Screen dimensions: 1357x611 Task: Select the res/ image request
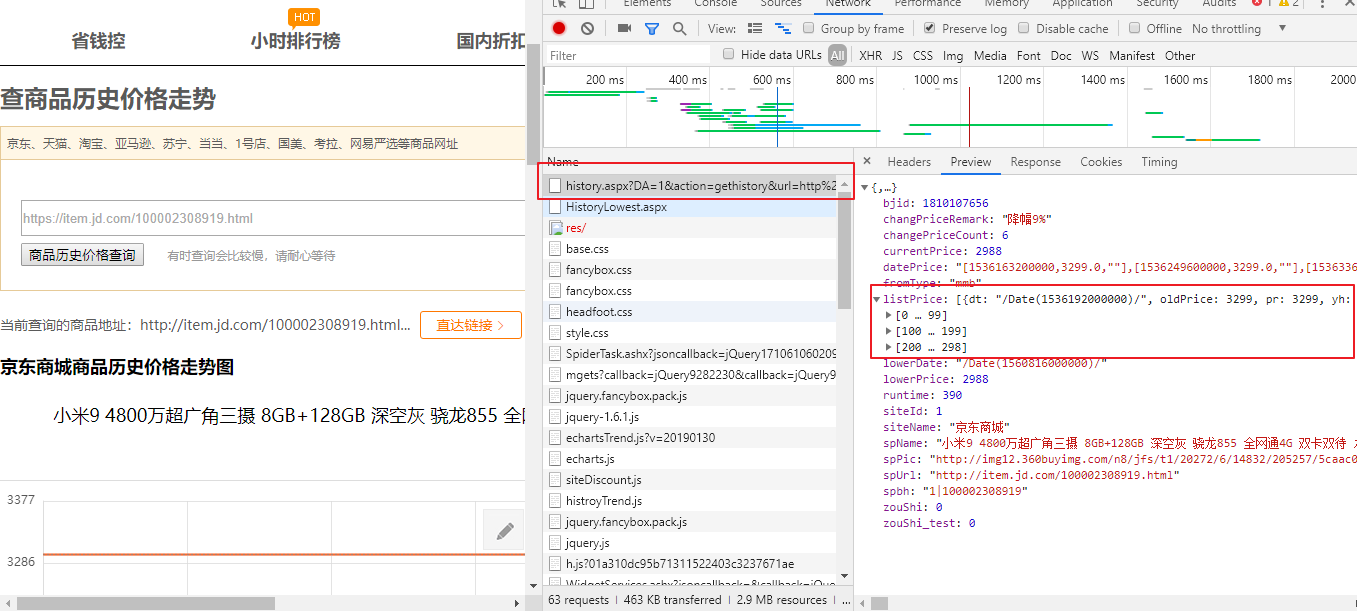[x=690, y=228]
